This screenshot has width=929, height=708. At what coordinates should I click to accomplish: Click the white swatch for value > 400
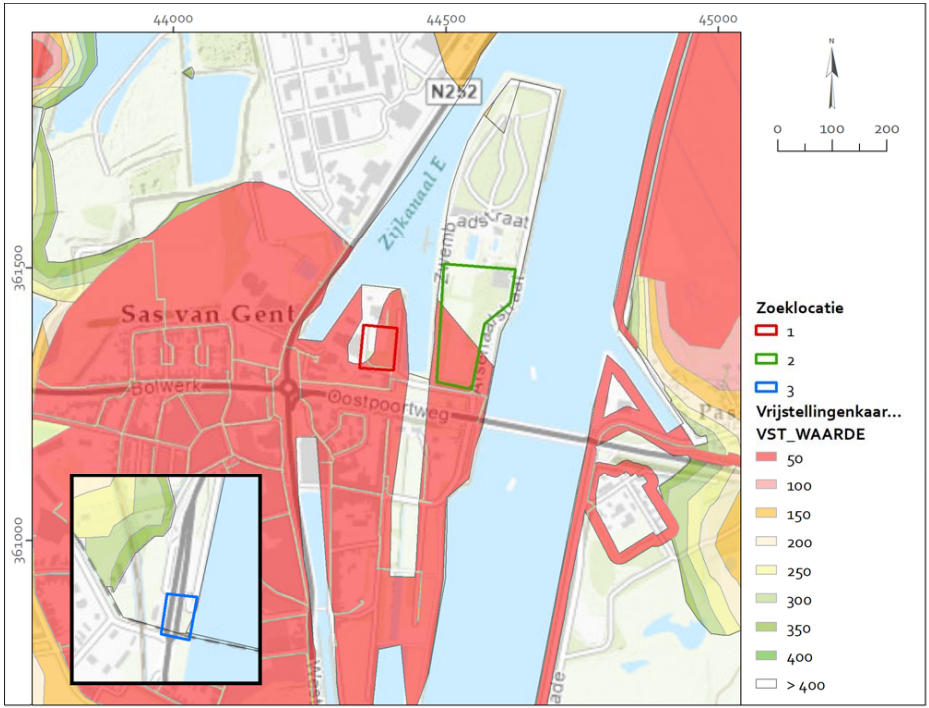click(x=766, y=684)
